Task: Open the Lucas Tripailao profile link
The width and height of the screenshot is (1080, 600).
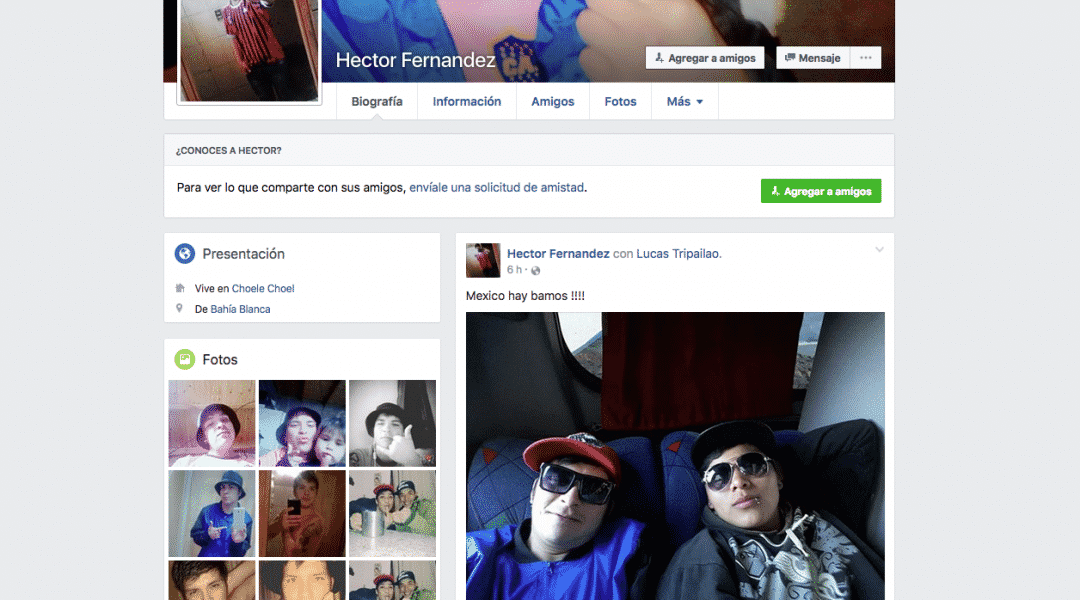Action: tap(678, 254)
